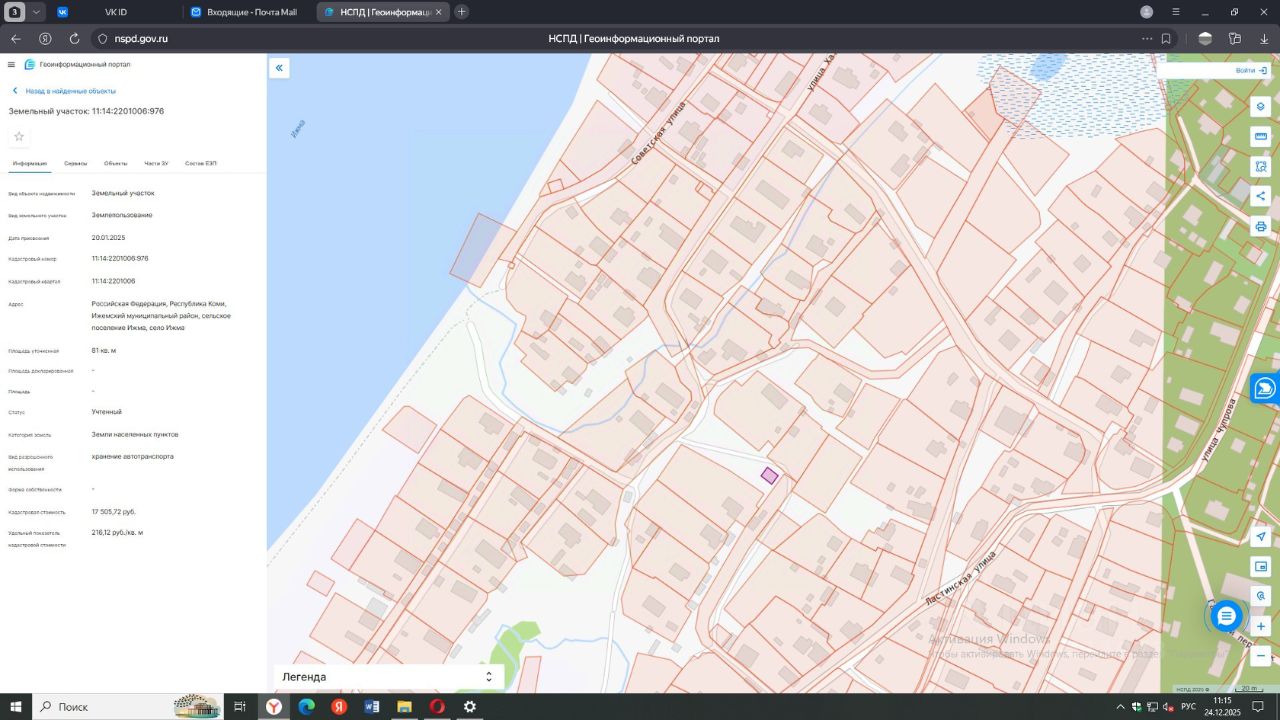Share the current map view
This screenshot has width=1280, height=720.
[1260, 196]
